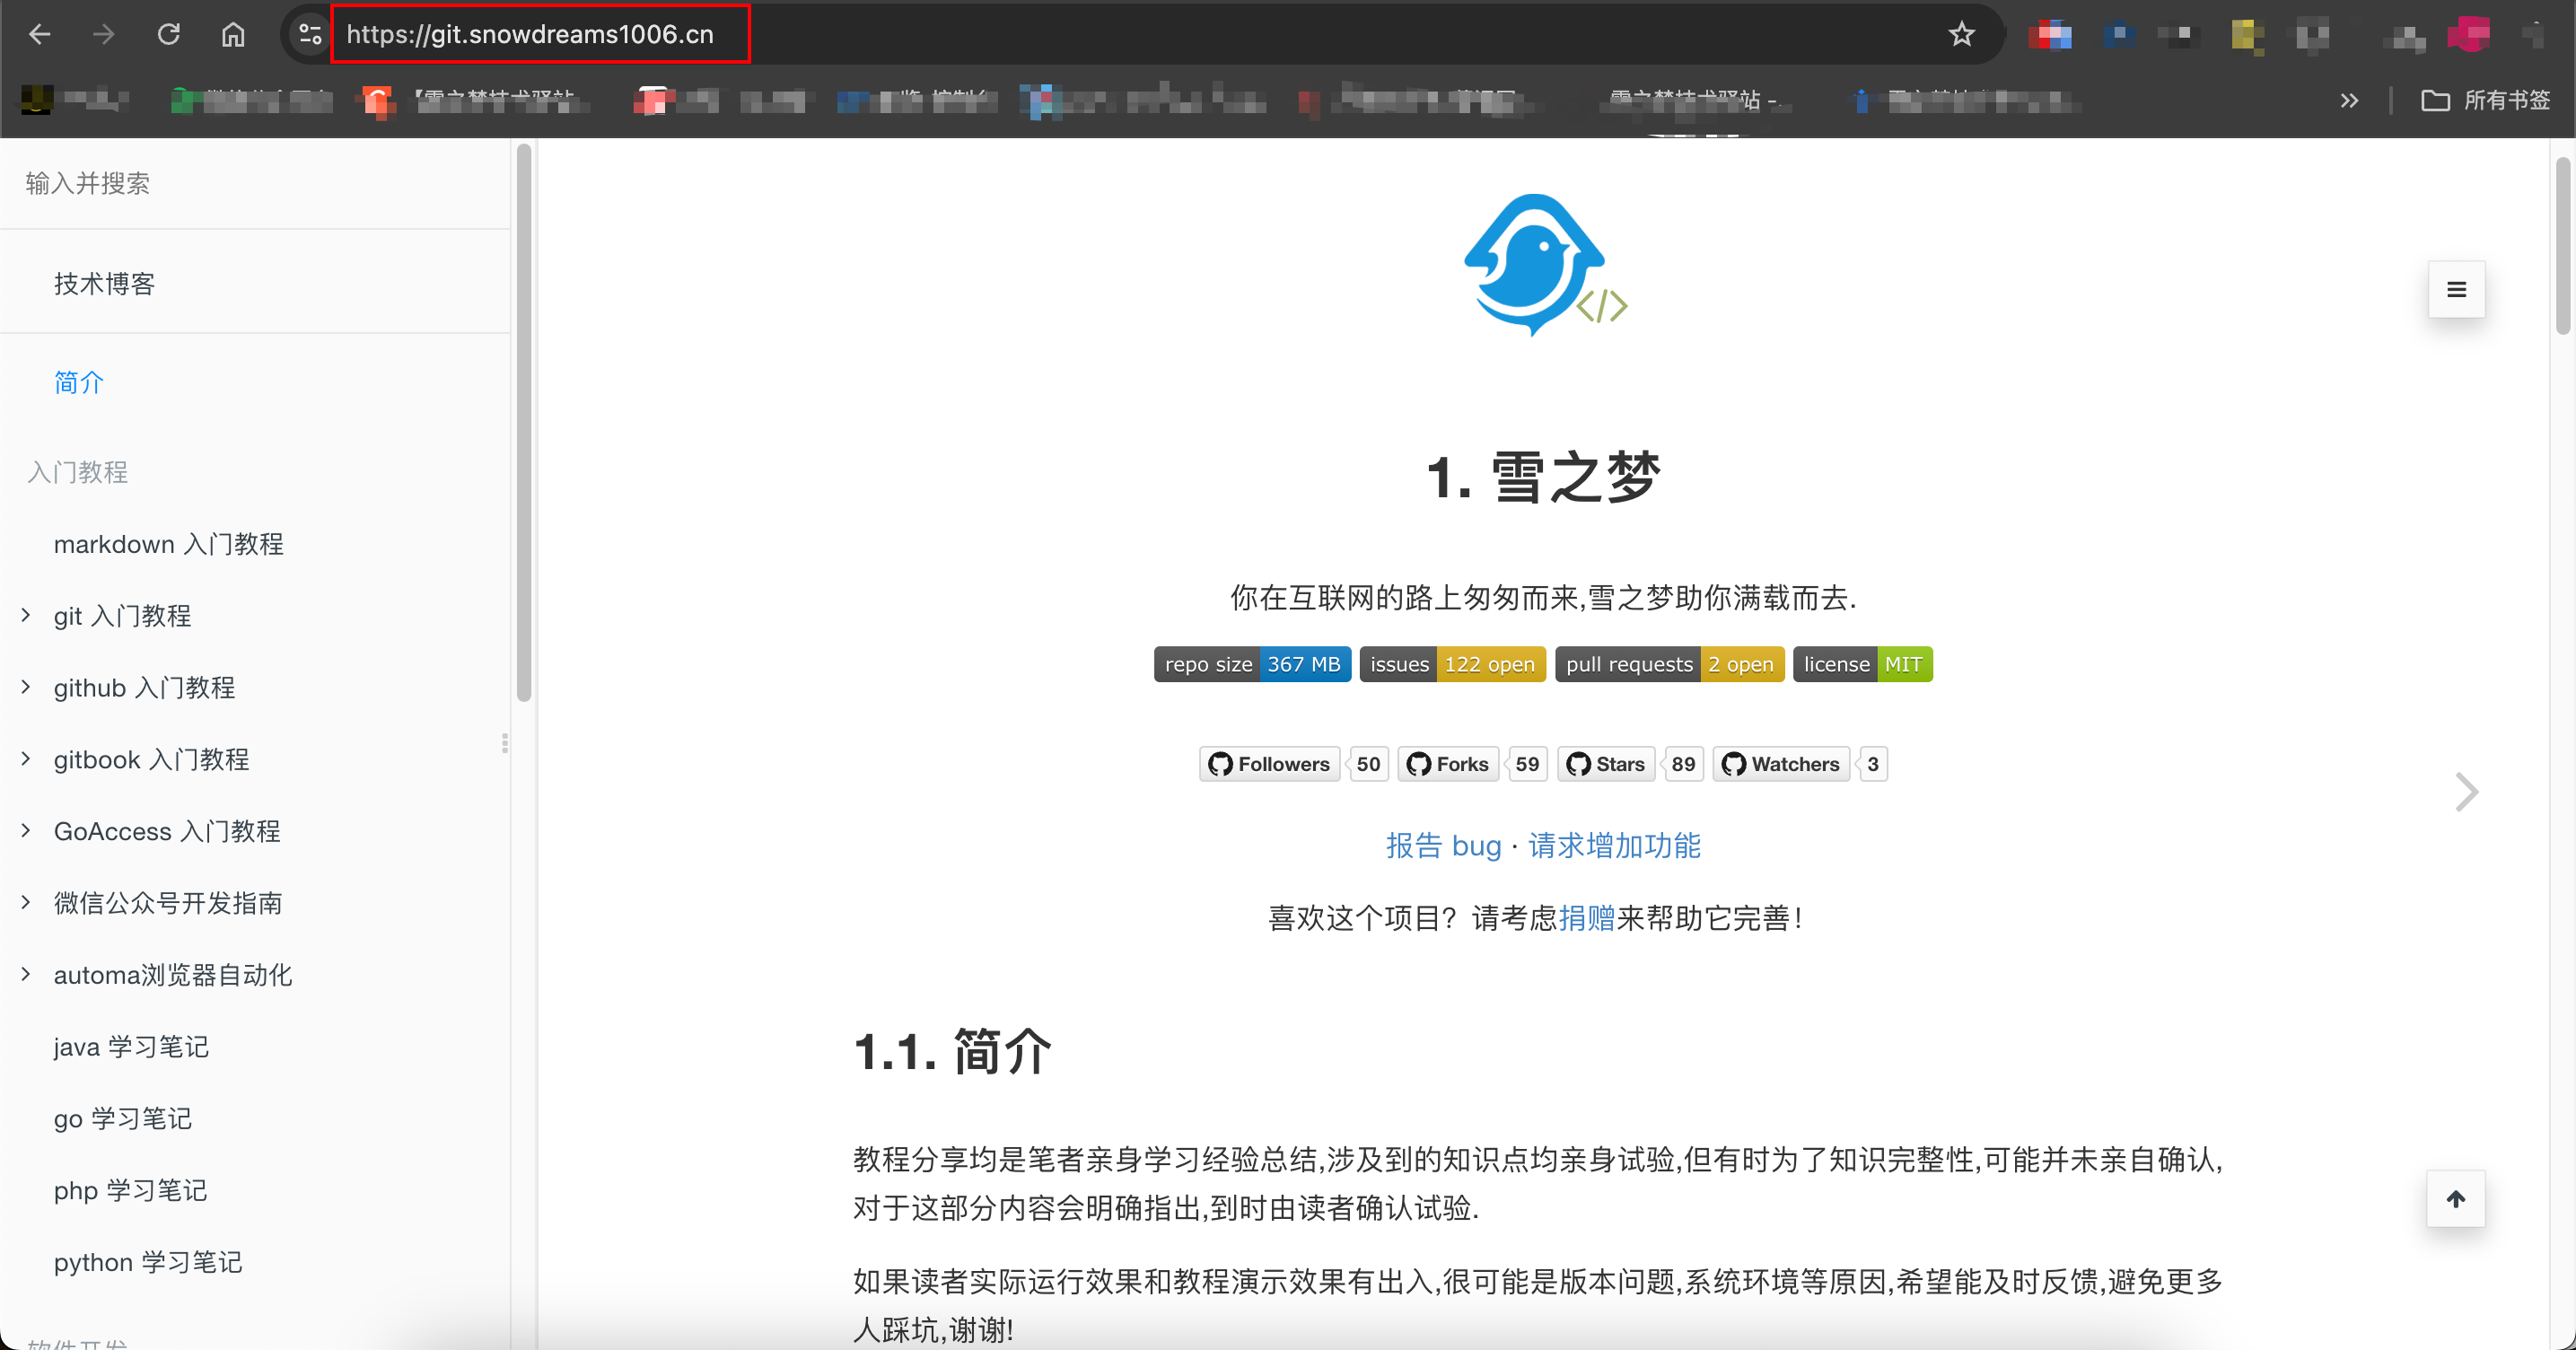Show more bookmarks overflow chevron
This screenshot has width=2576, height=1350.
(x=2349, y=100)
